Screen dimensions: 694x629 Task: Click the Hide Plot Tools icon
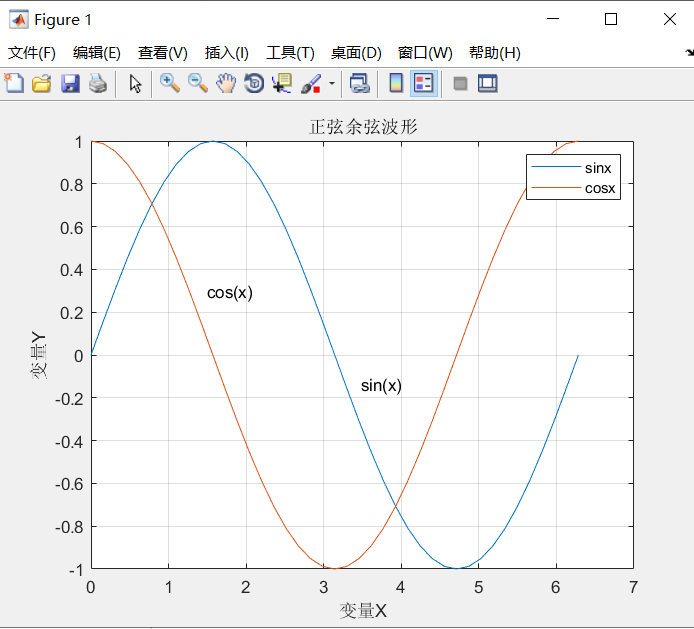click(x=460, y=83)
